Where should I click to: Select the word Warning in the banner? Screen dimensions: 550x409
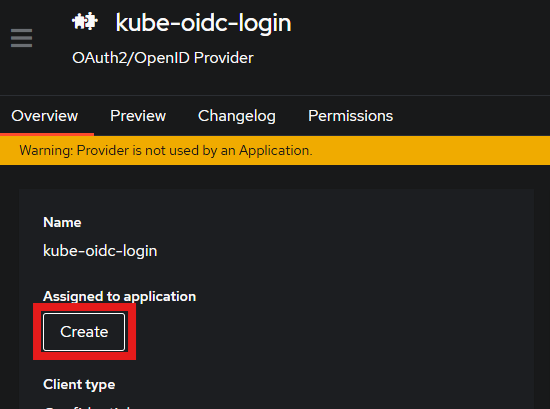[46, 150]
